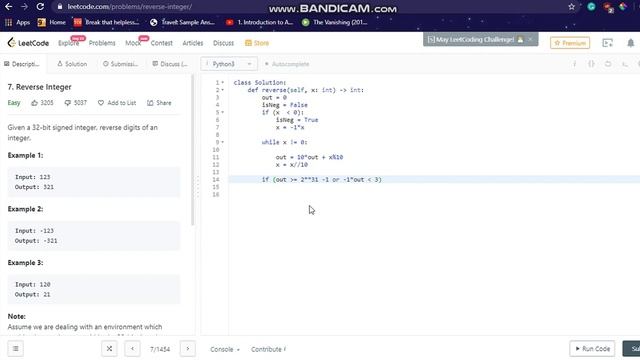Screen dimensions: 640x360
Task: Collapse the class Solution fold arrow
Action: point(222,82)
